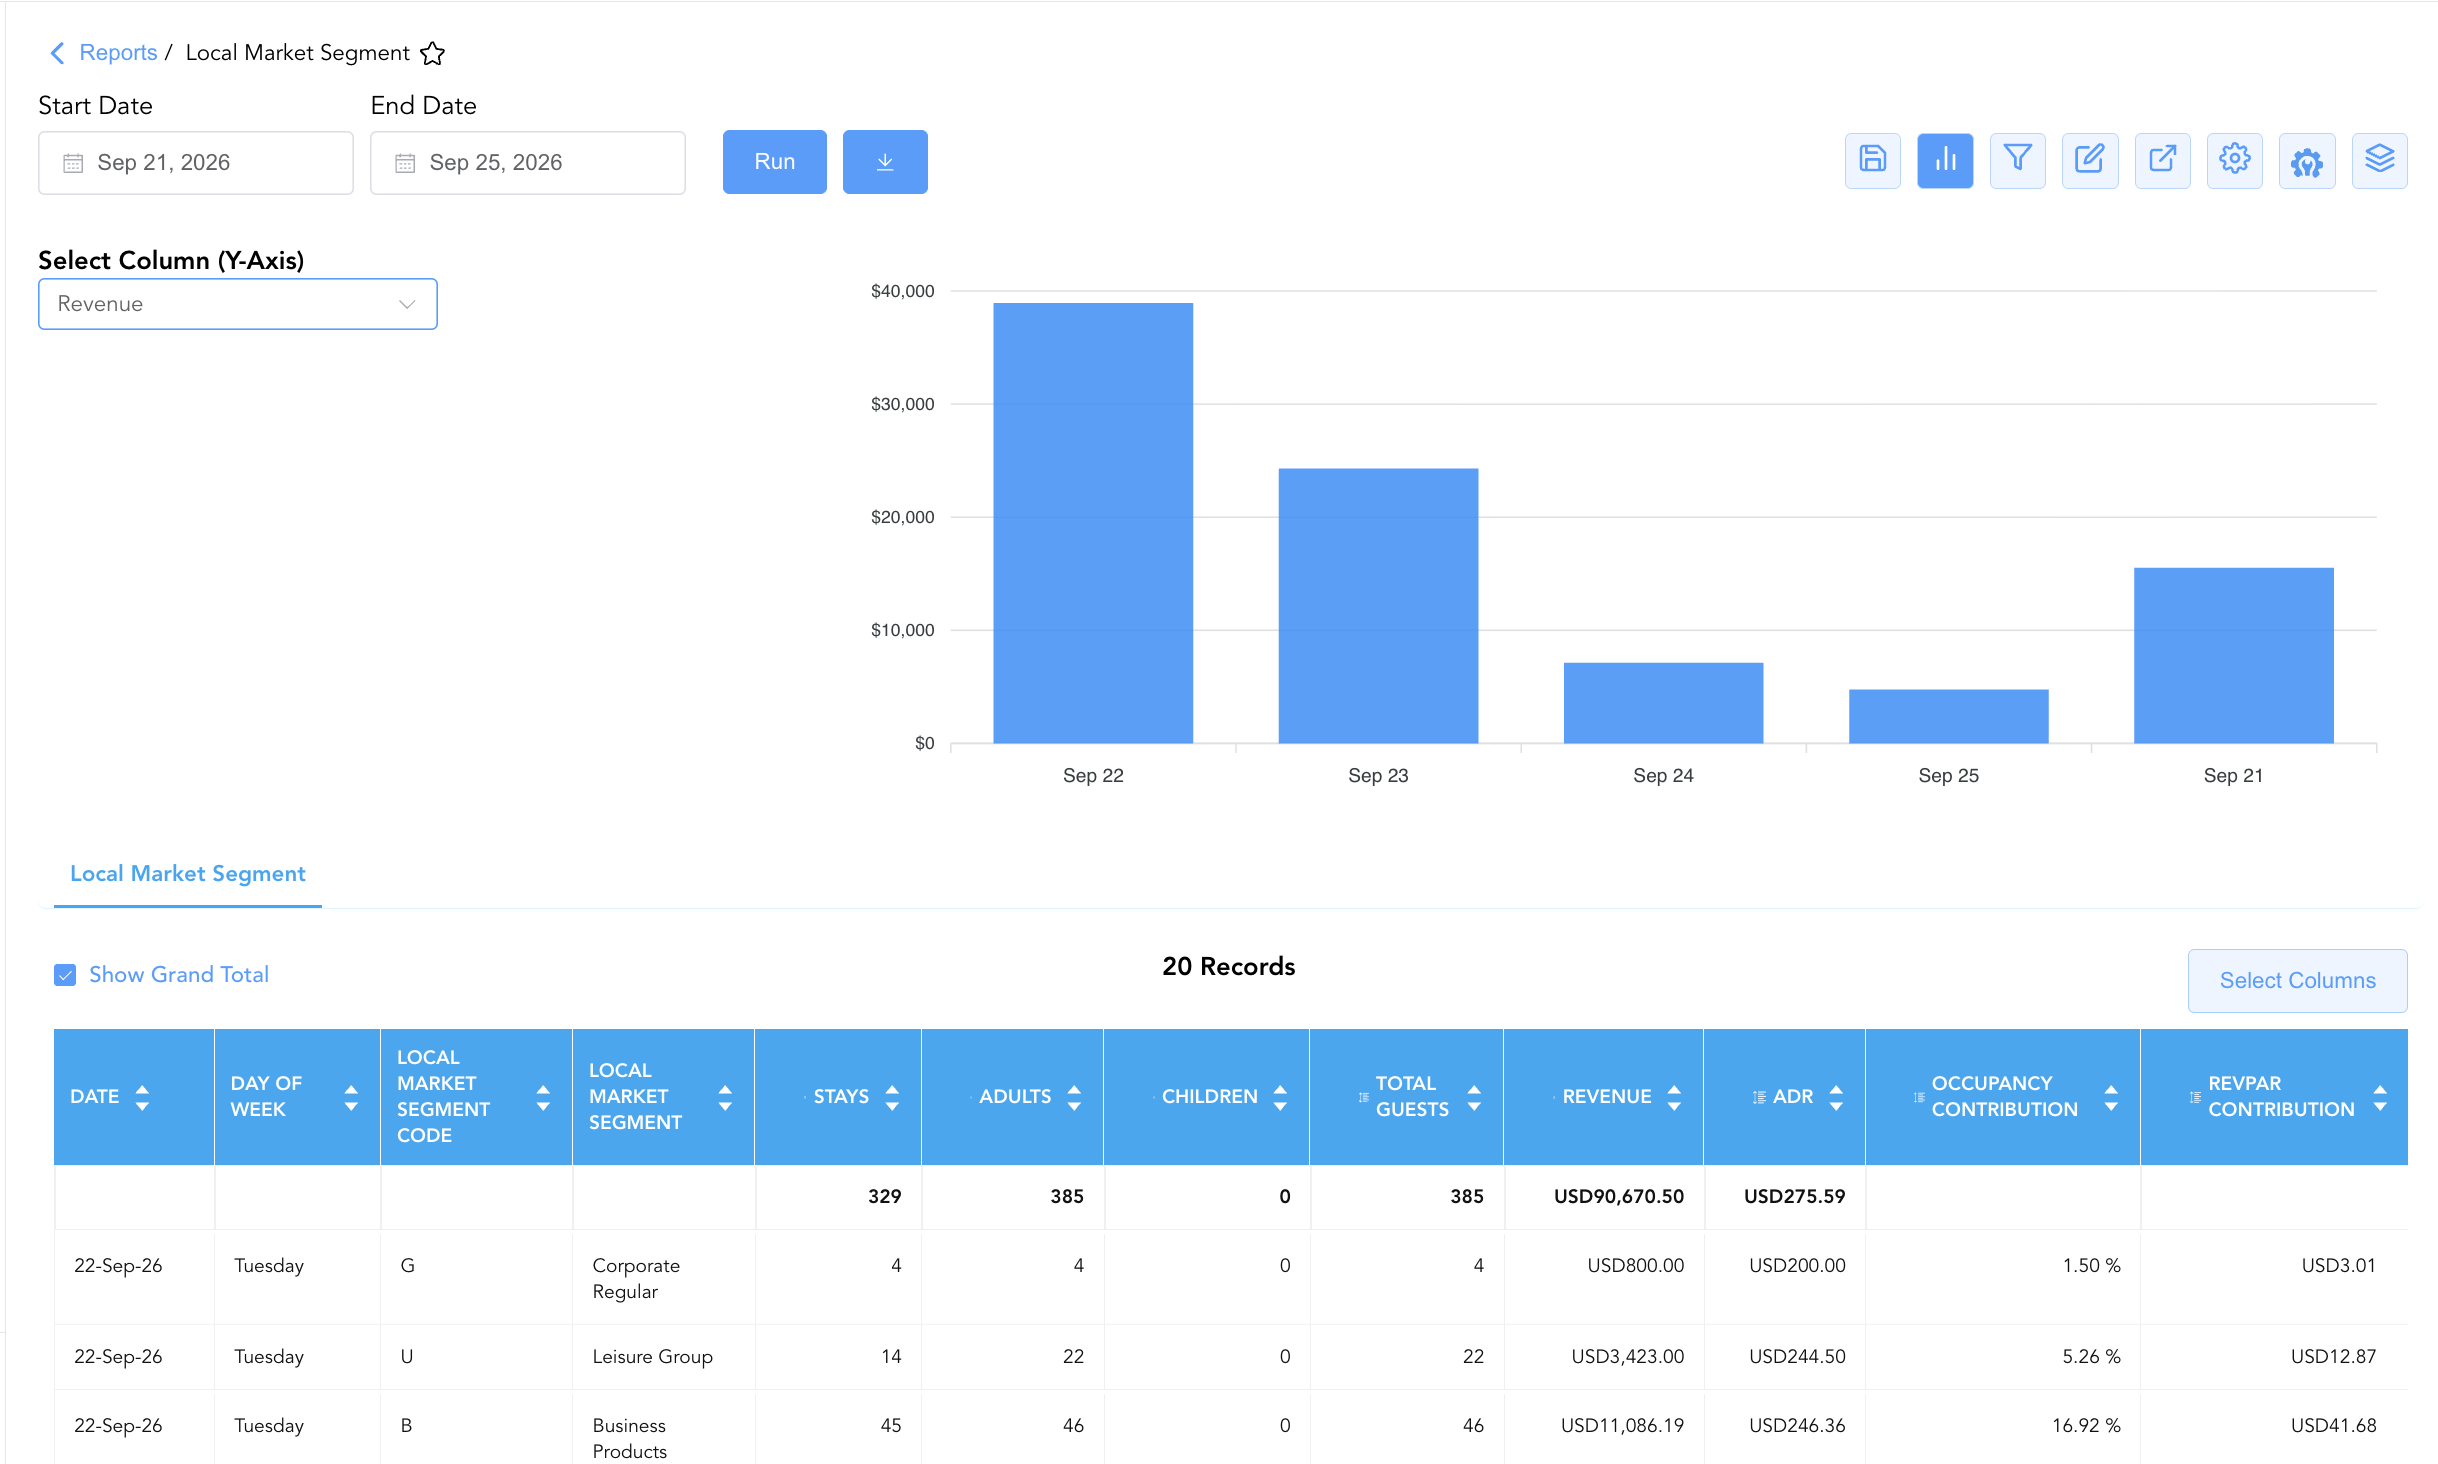Click the layers stack icon
The image size is (2438, 1464).
pyautogui.click(x=2379, y=160)
